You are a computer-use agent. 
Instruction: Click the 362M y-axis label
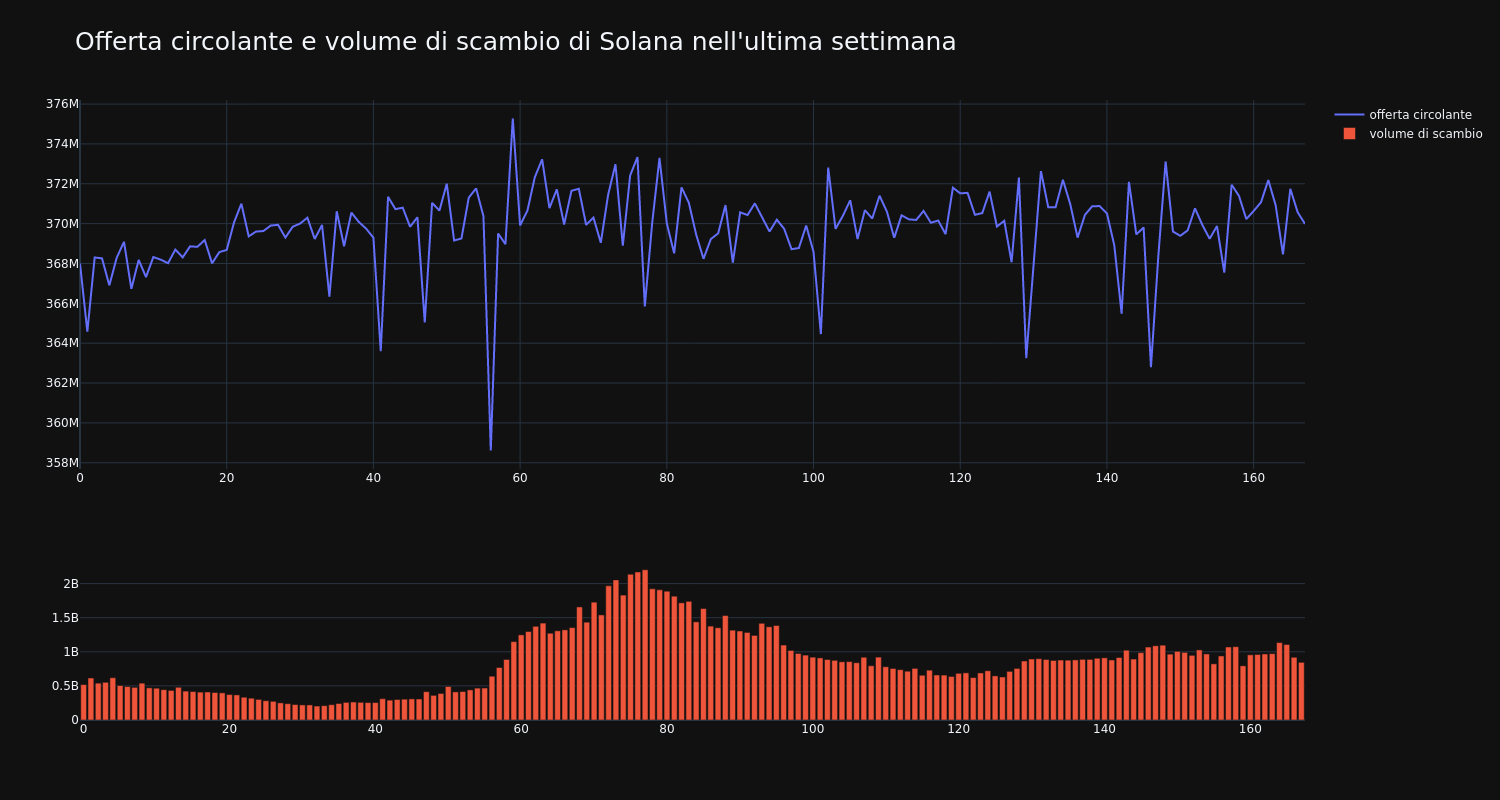(x=62, y=383)
